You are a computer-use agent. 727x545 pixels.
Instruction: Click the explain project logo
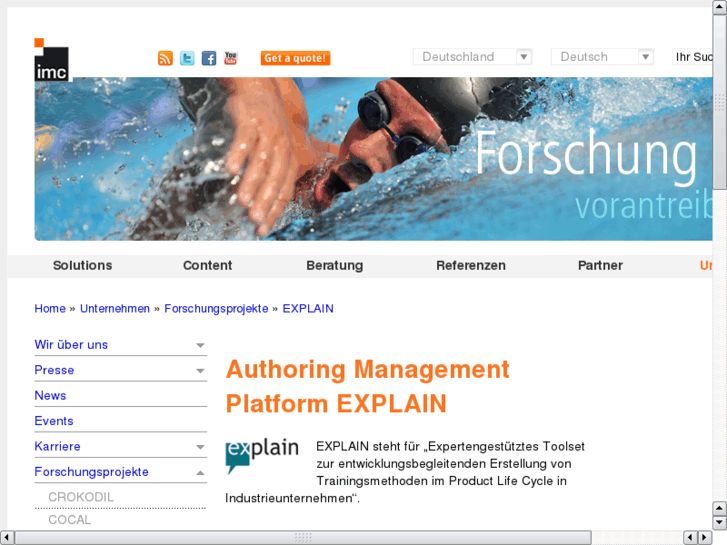(x=262, y=455)
